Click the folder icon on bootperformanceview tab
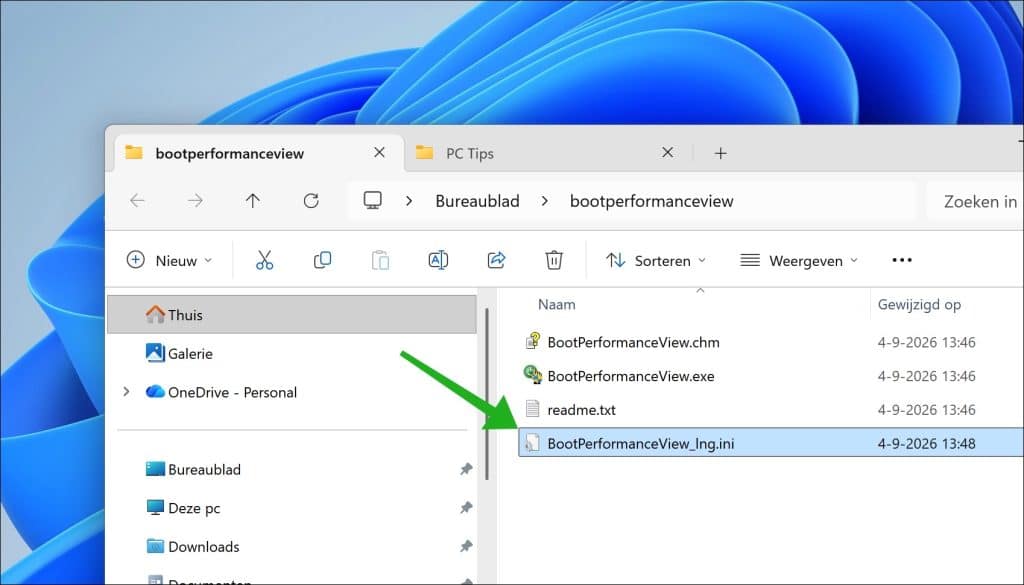1024x585 pixels. click(x=134, y=152)
